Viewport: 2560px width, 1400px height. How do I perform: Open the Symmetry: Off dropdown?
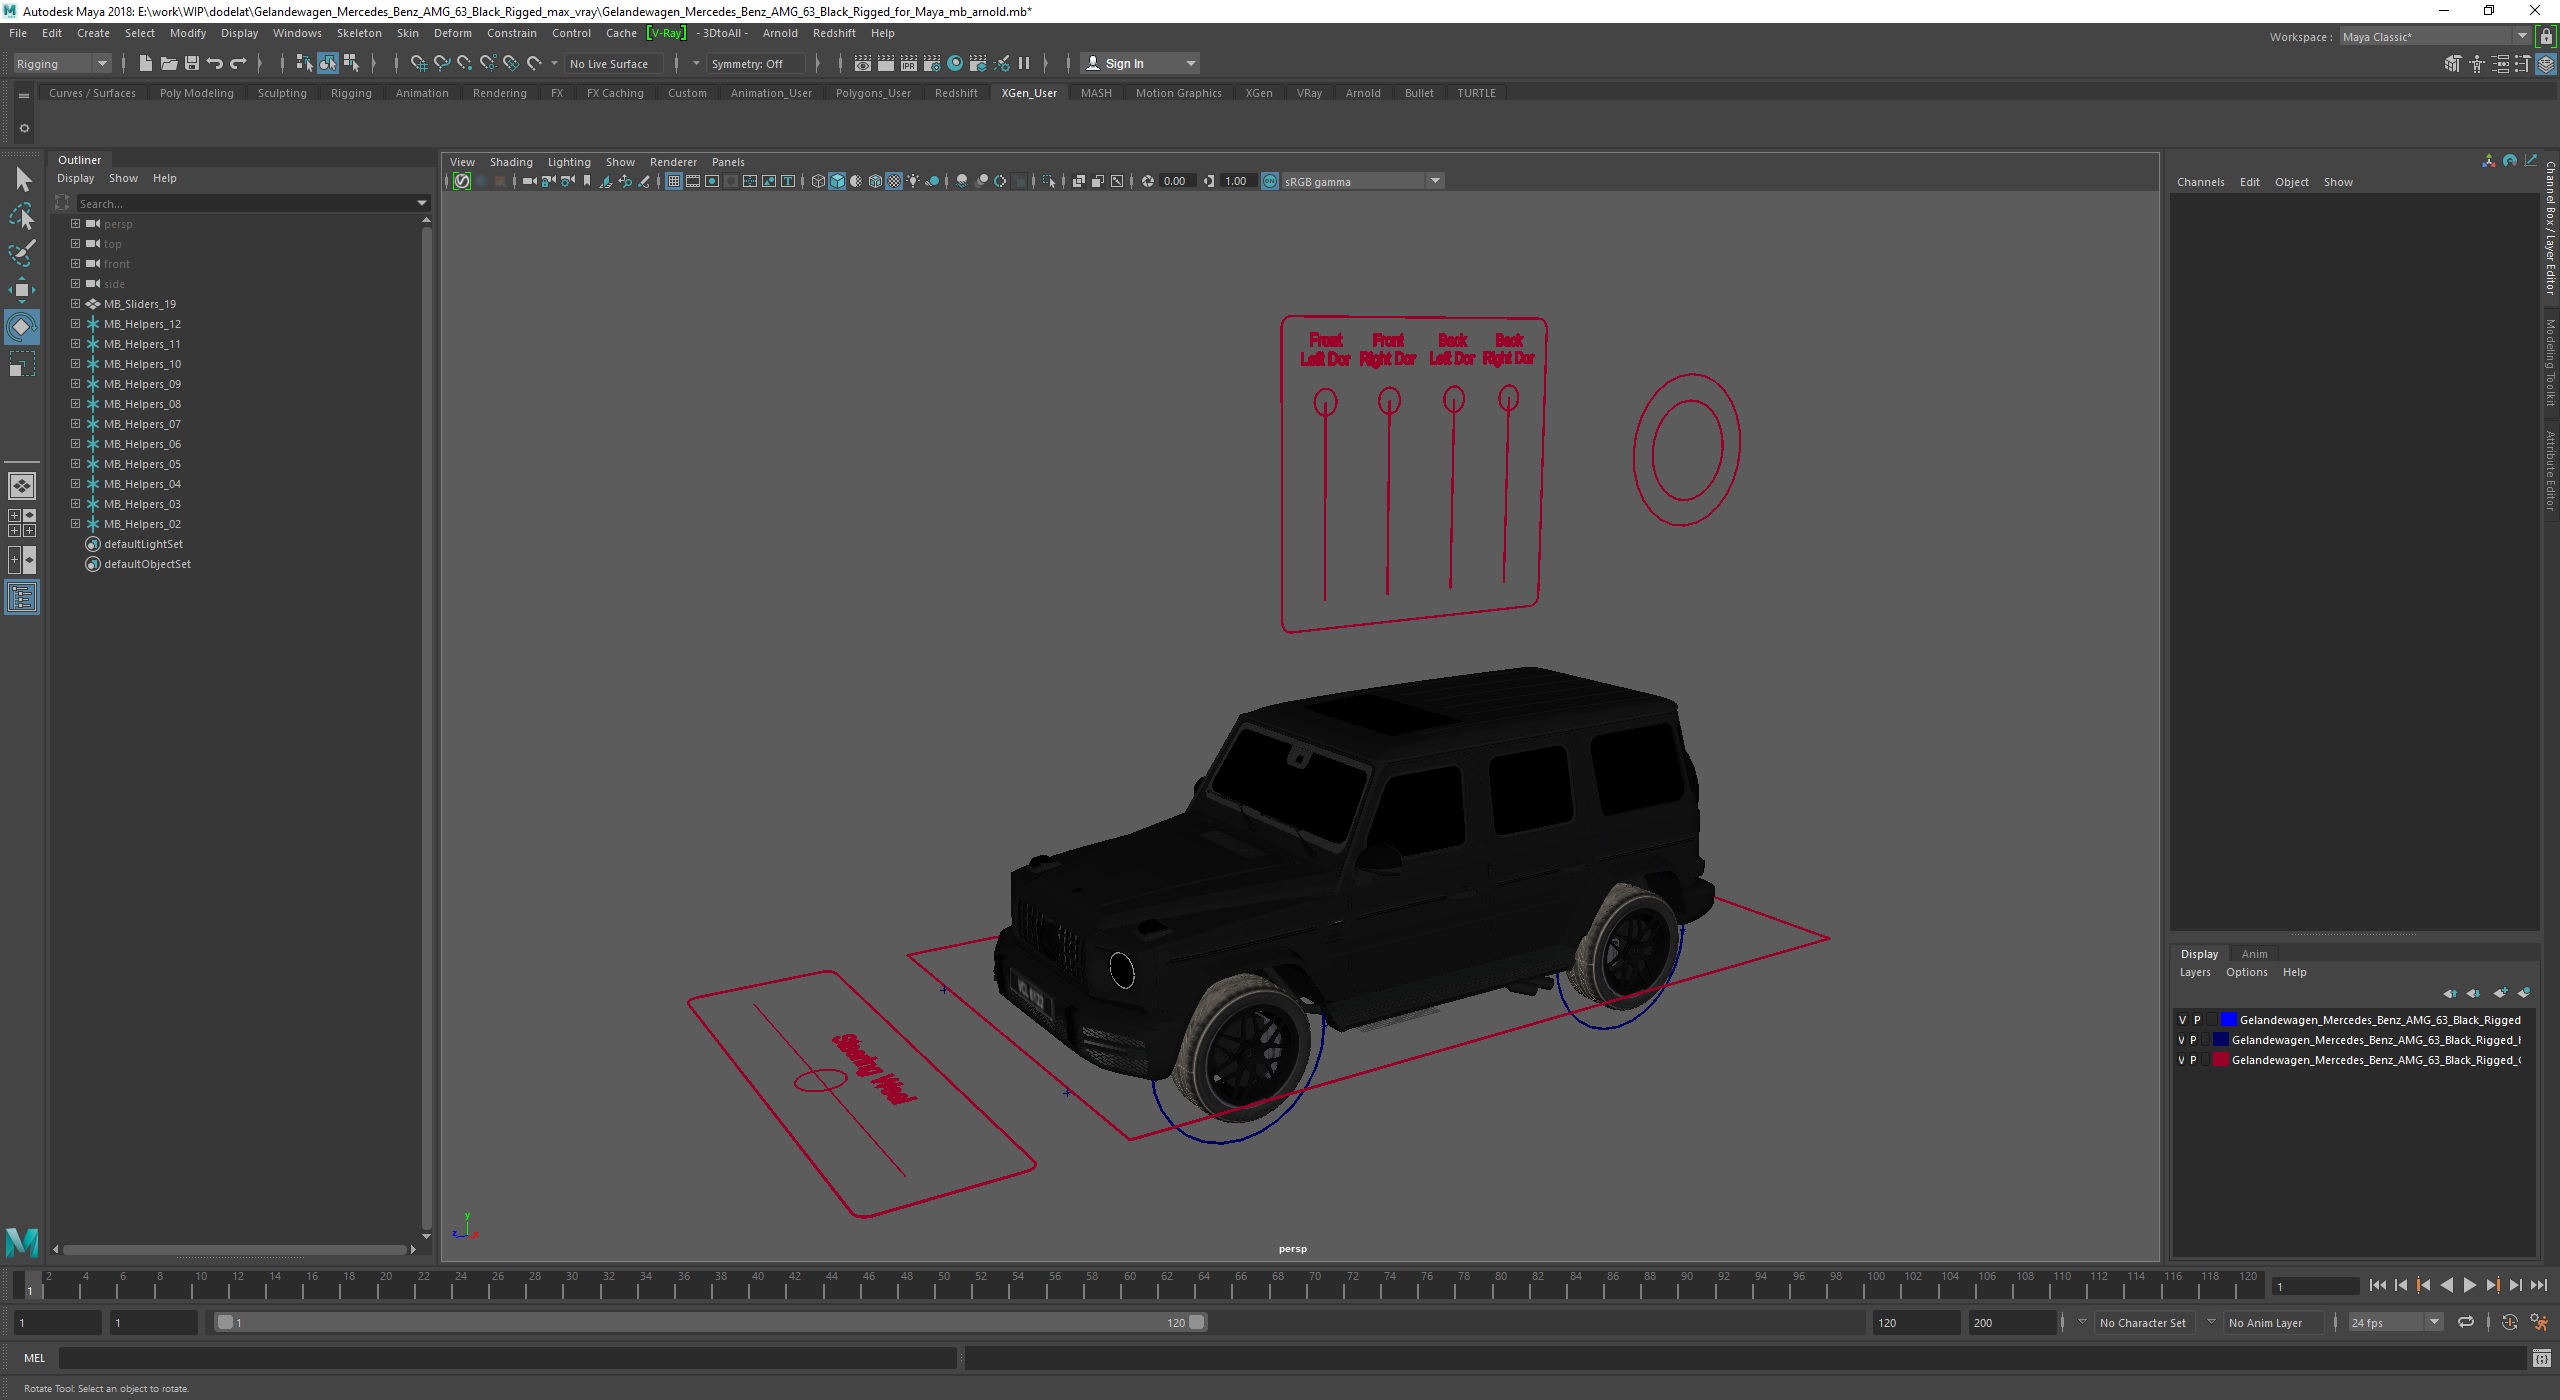[x=754, y=63]
